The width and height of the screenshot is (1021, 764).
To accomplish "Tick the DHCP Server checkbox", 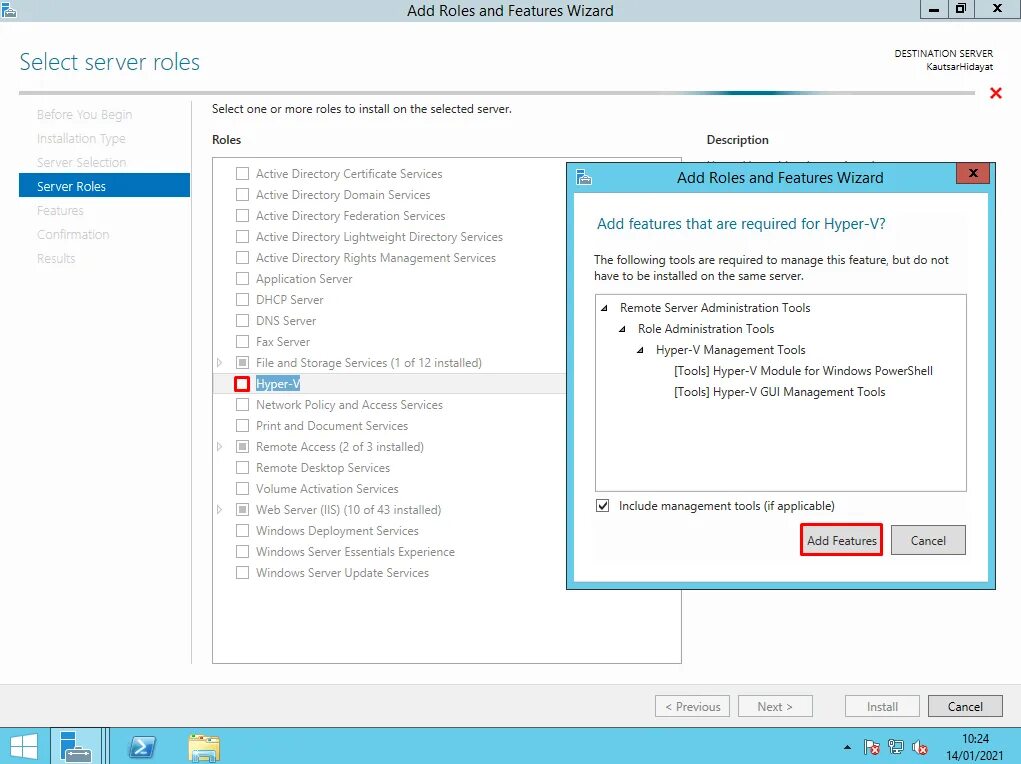I will tap(242, 300).
